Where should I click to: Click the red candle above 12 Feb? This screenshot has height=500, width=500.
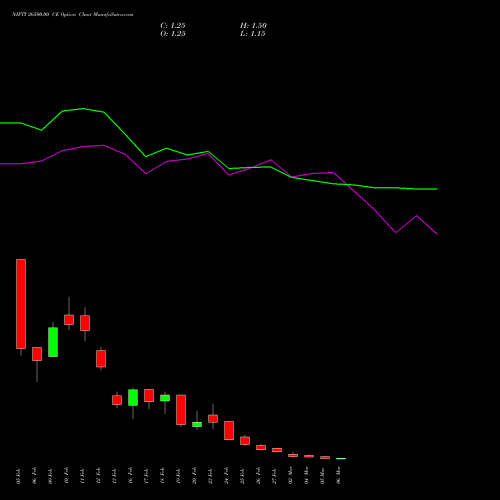point(101,359)
